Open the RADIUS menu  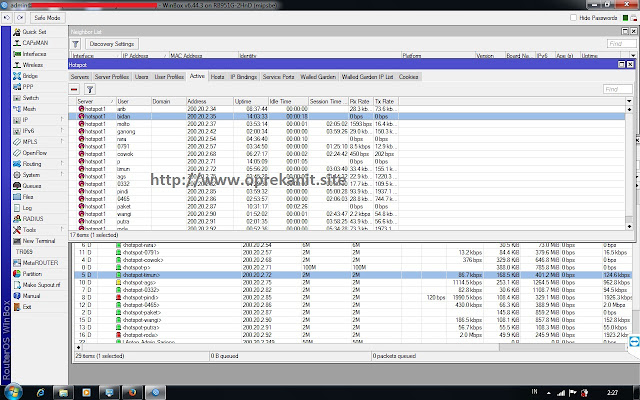(33, 219)
